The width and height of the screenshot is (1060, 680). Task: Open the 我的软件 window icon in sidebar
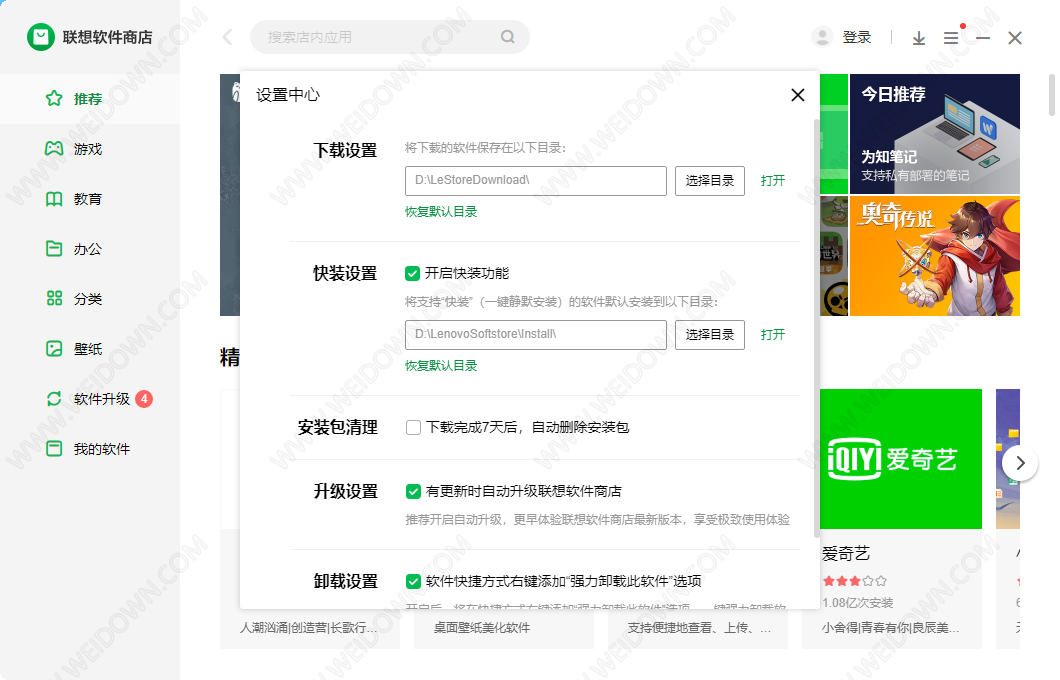tap(54, 449)
